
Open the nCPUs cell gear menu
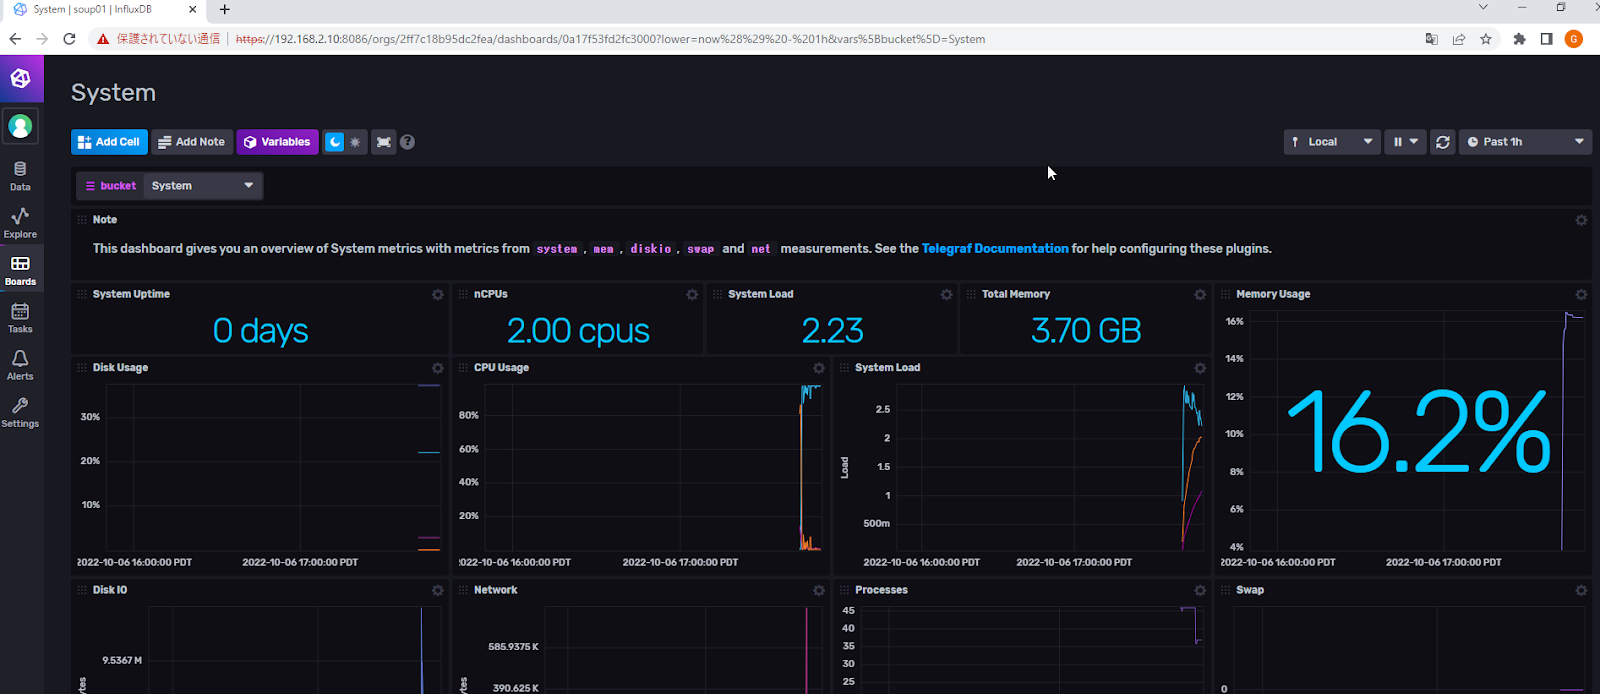(x=692, y=295)
